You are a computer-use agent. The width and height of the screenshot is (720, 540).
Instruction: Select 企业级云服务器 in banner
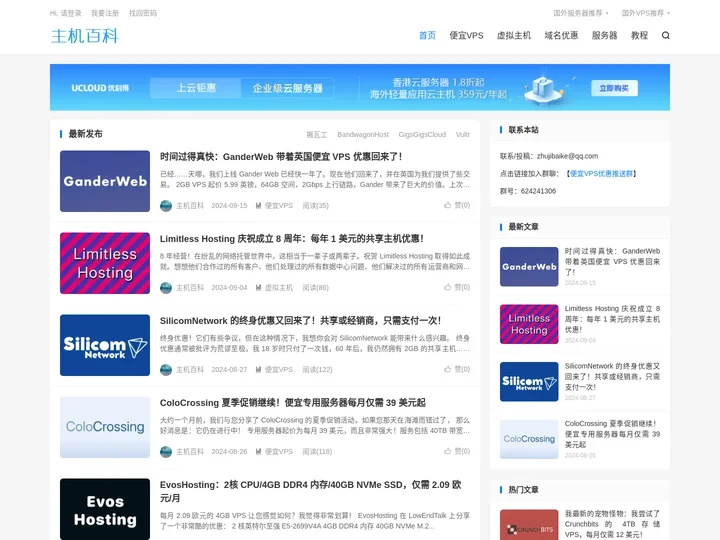click(287, 88)
